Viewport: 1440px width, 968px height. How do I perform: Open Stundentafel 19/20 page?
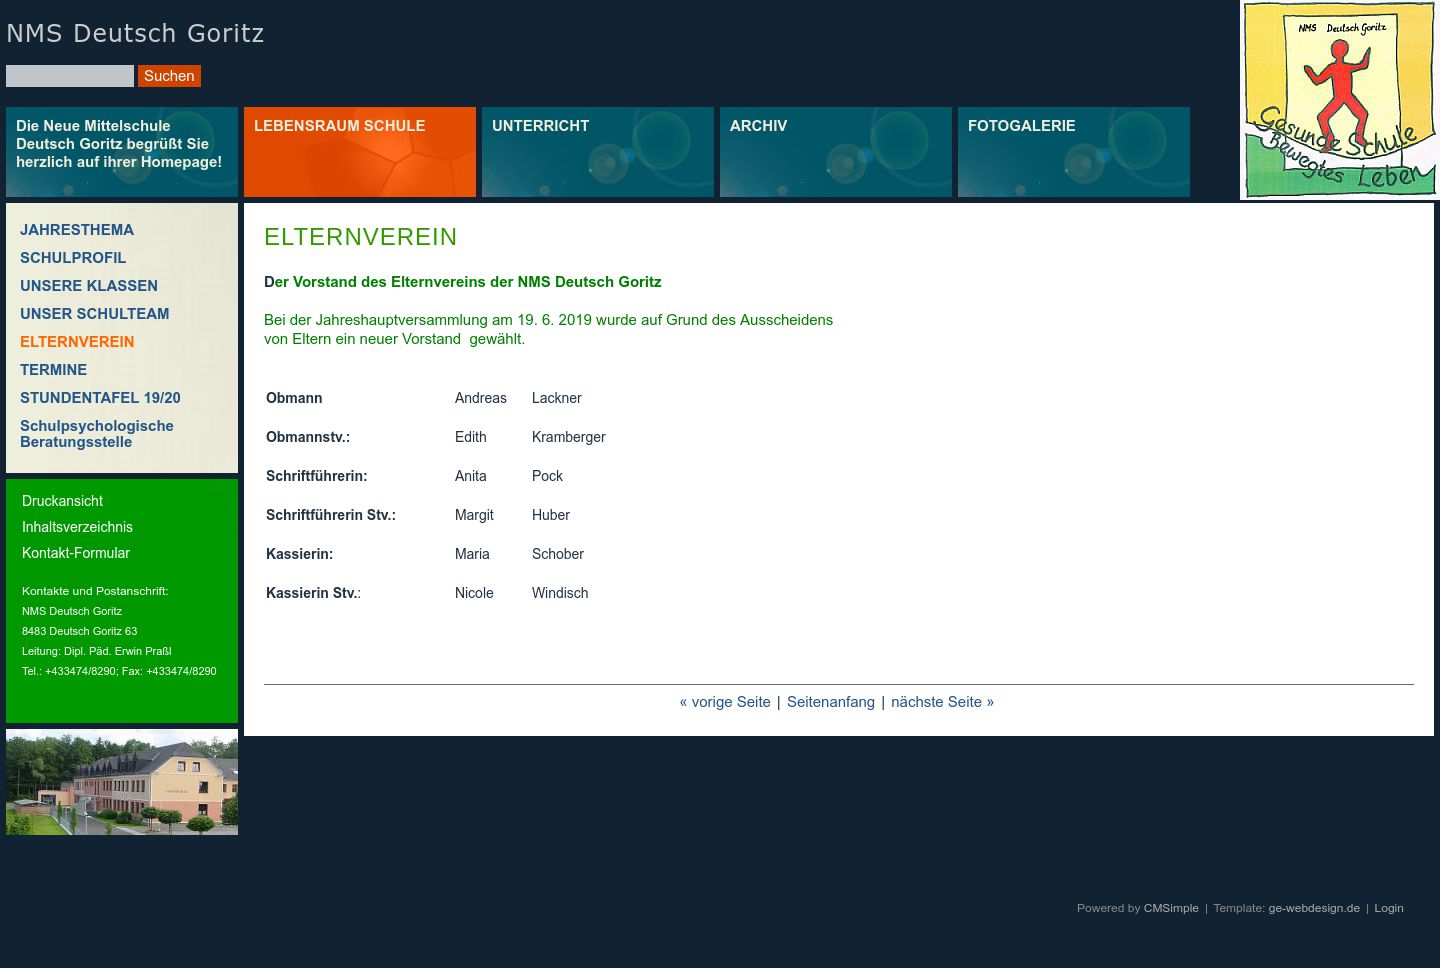tap(100, 398)
